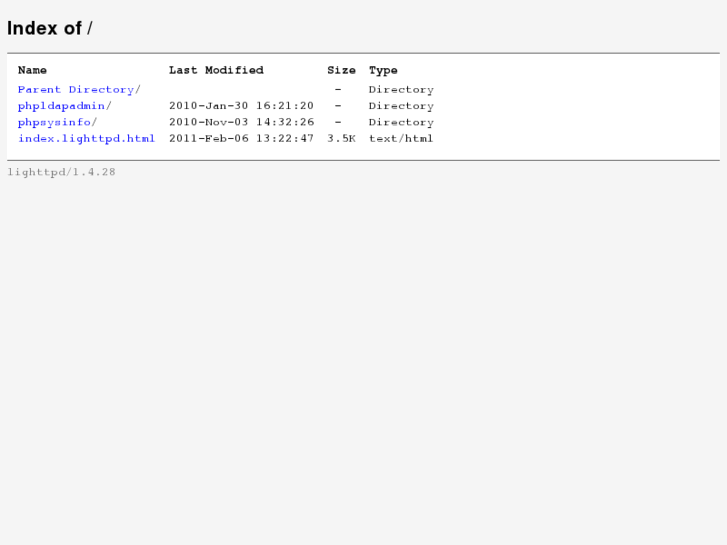Click the Last Modified column header

(216, 70)
